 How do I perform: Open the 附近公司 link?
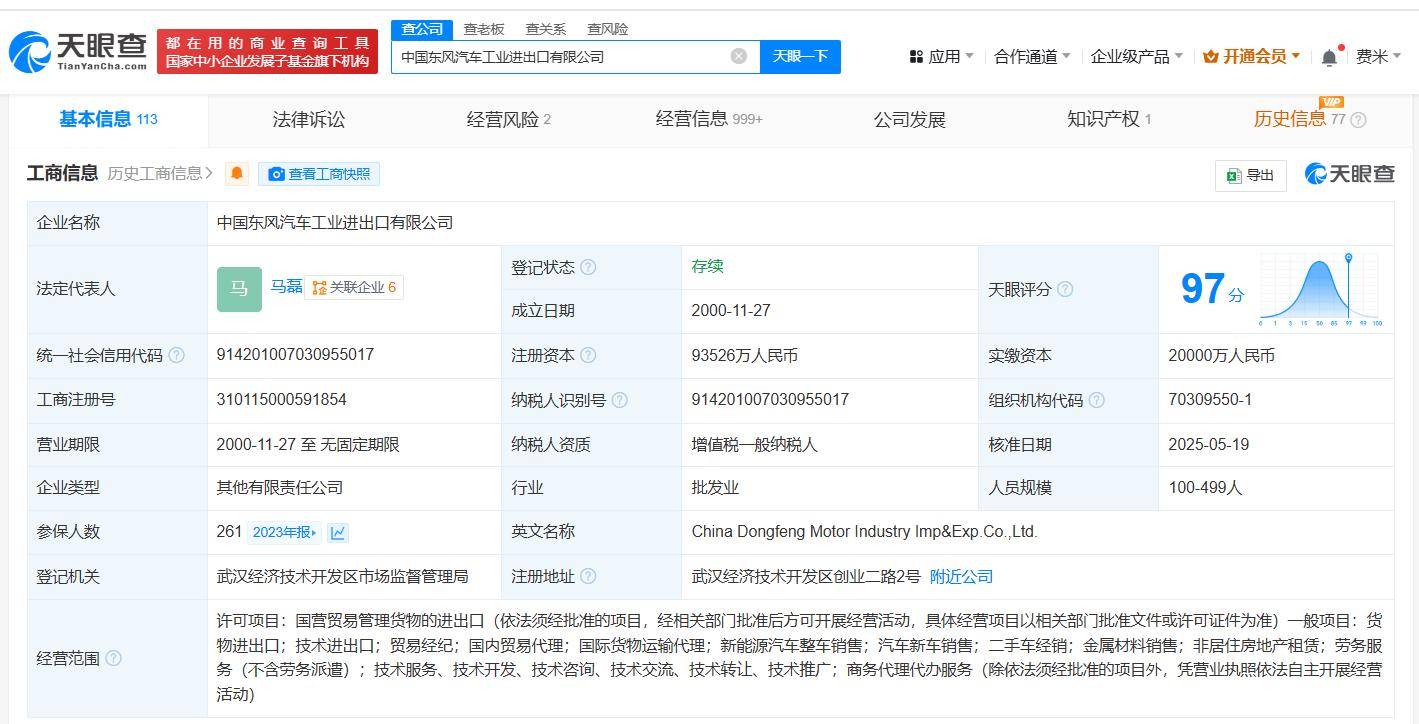click(961, 576)
